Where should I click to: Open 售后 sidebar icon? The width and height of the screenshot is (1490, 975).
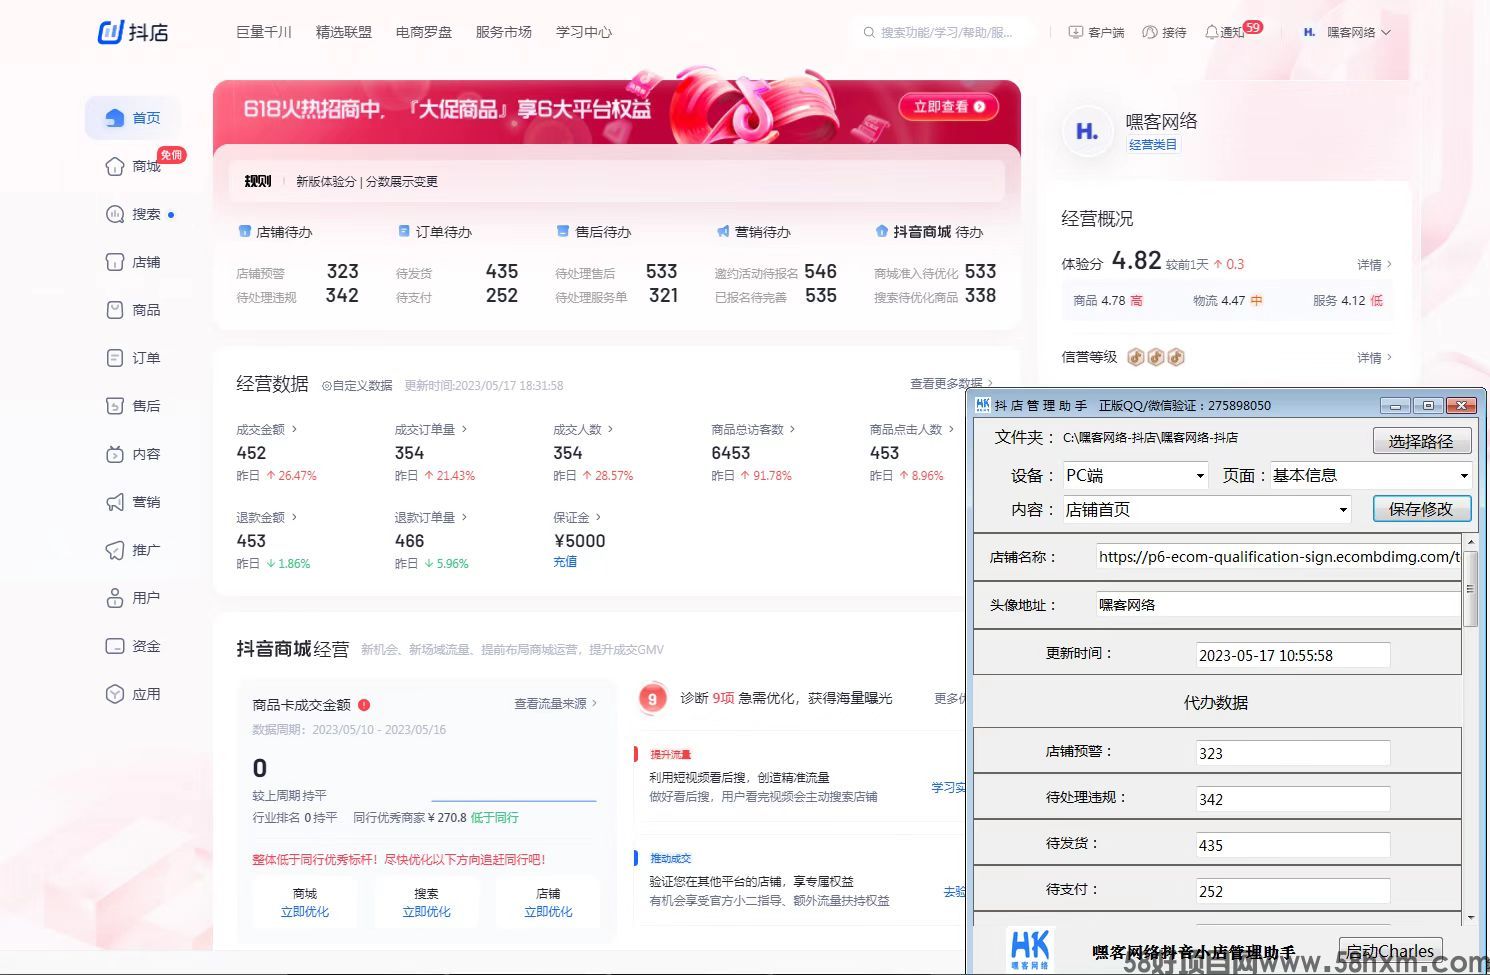click(115, 406)
